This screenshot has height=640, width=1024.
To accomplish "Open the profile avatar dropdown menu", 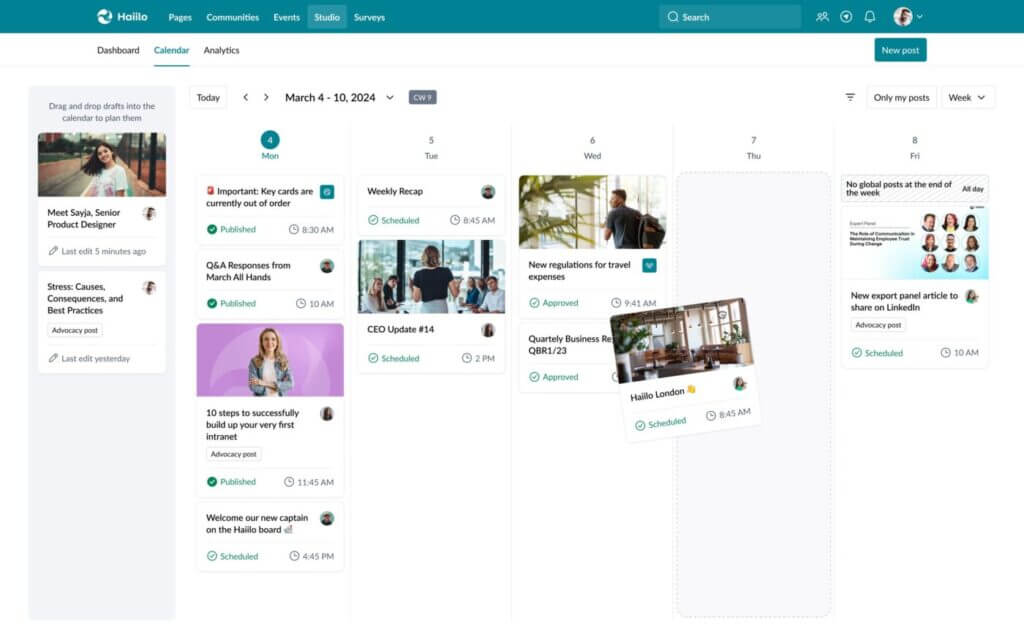I will (x=905, y=16).
